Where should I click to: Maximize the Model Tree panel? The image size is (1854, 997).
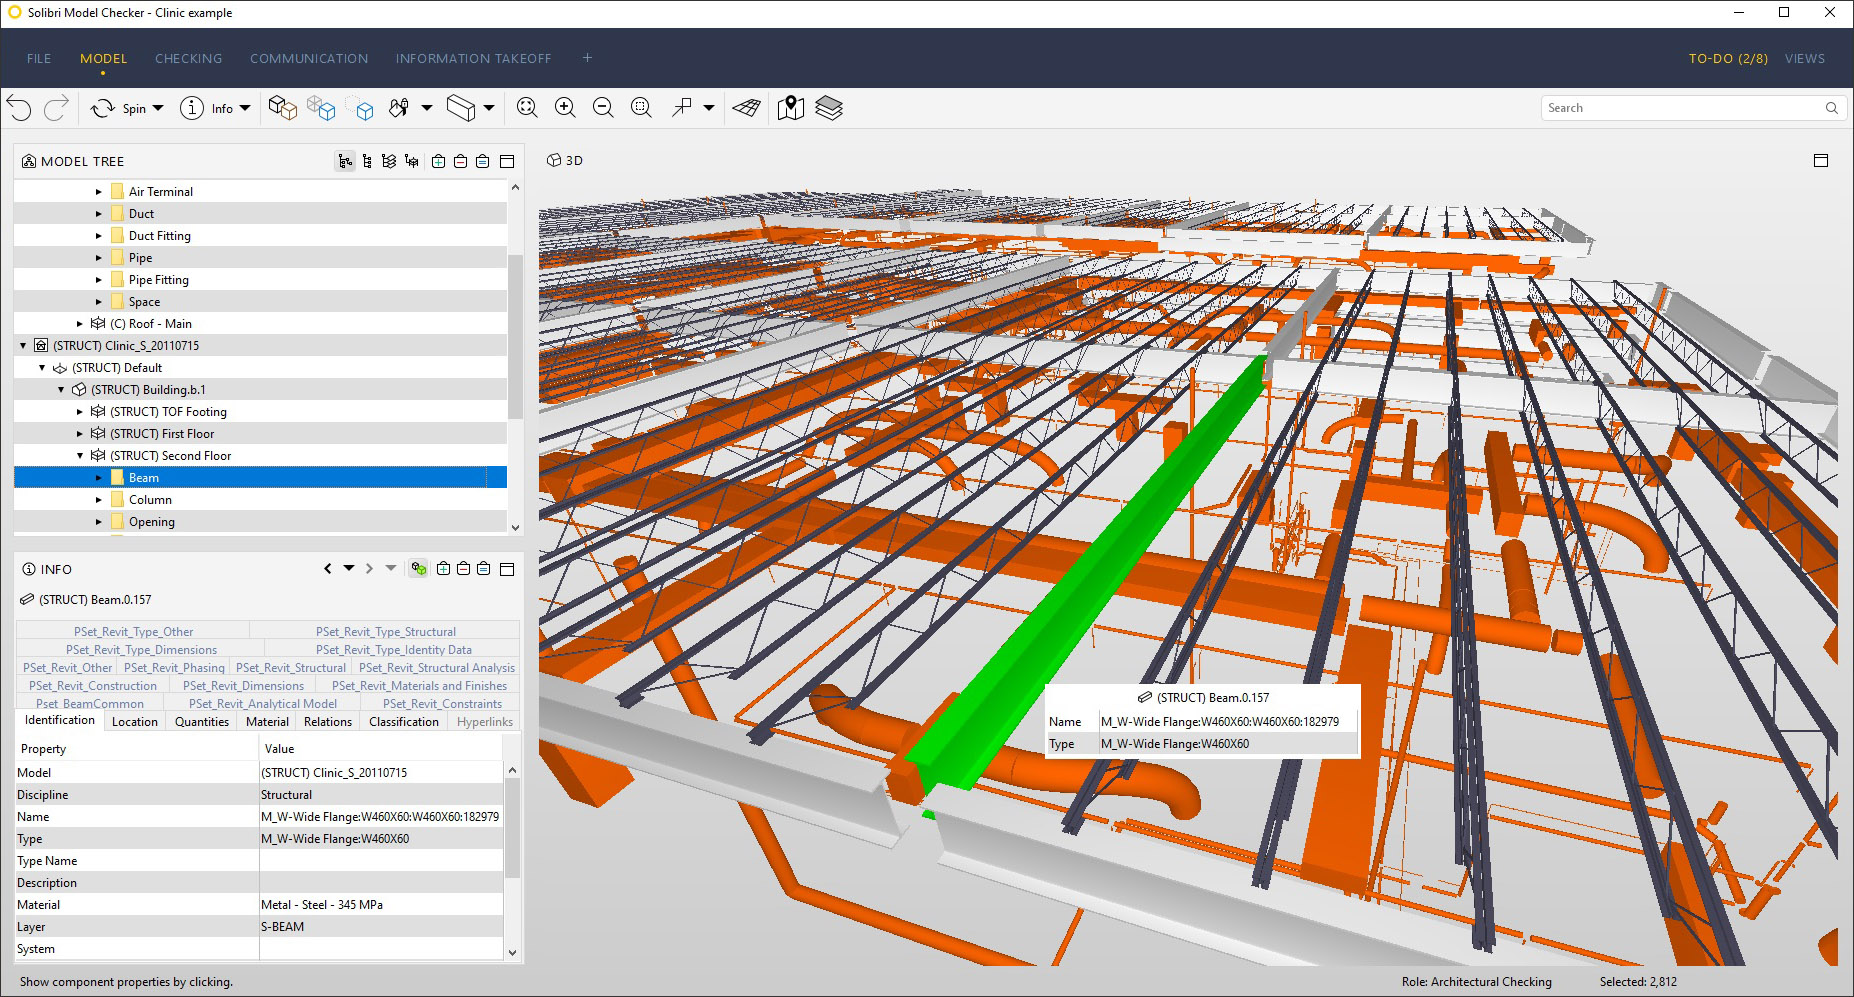click(507, 161)
